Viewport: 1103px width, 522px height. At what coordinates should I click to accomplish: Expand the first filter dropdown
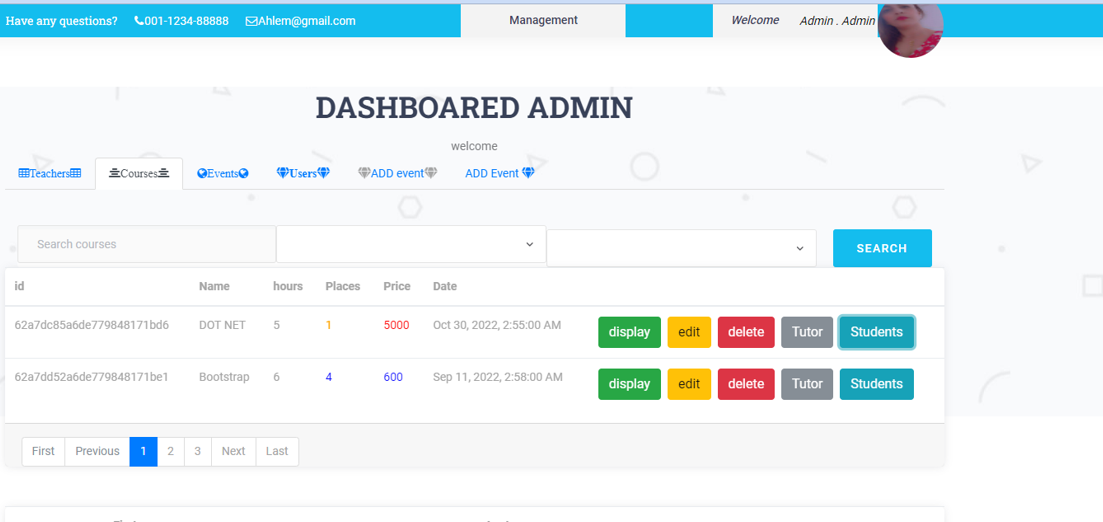click(411, 244)
